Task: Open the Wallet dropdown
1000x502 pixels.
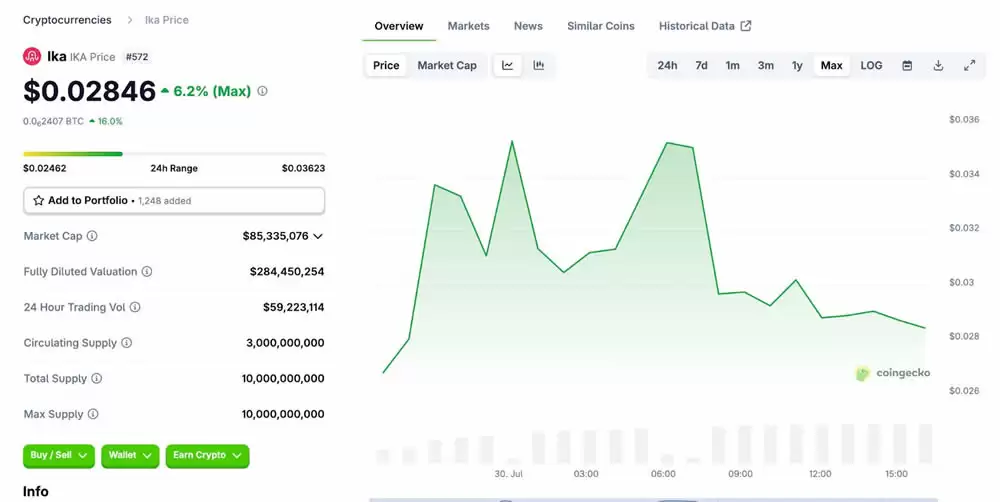Action: click(x=132, y=456)
